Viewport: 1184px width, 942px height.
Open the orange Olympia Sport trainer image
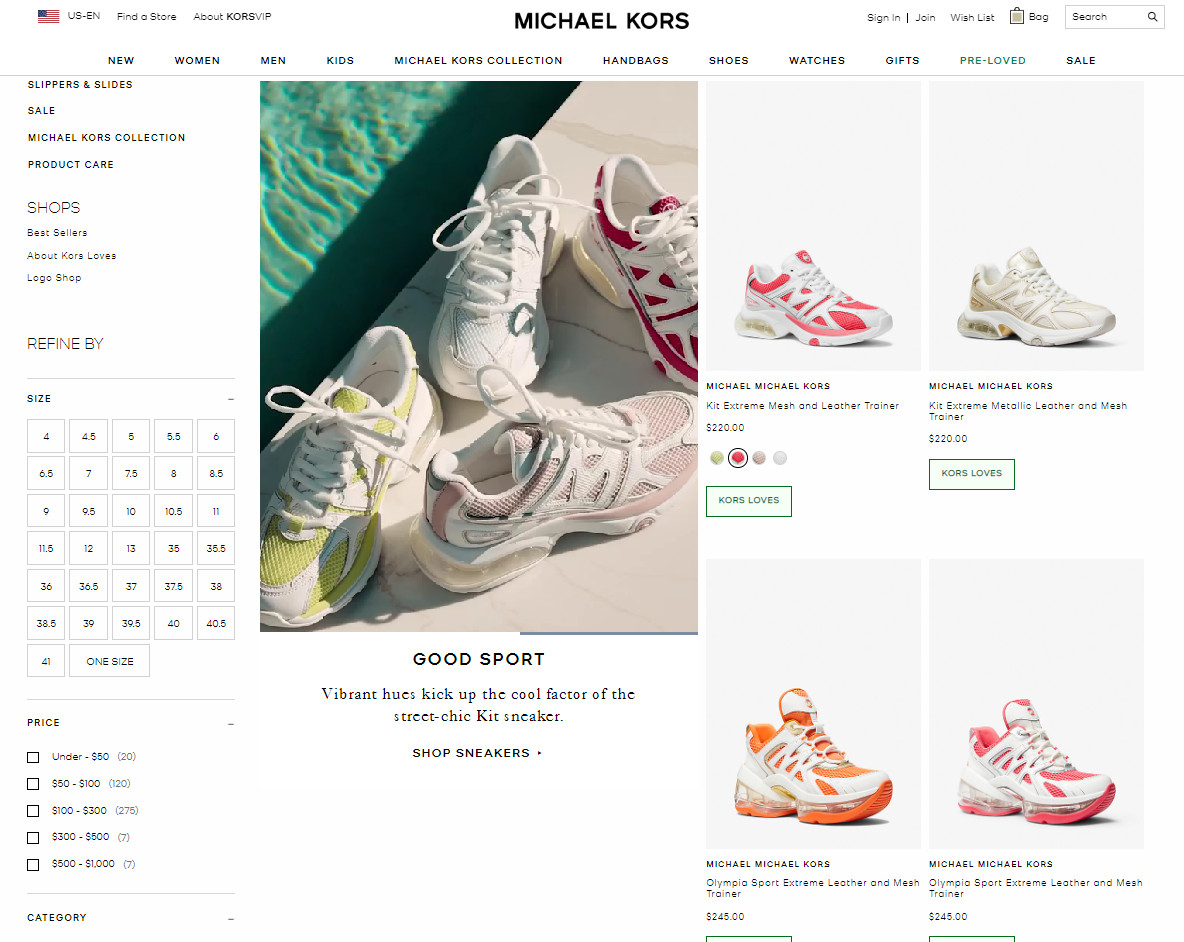(x=812, y=703)
